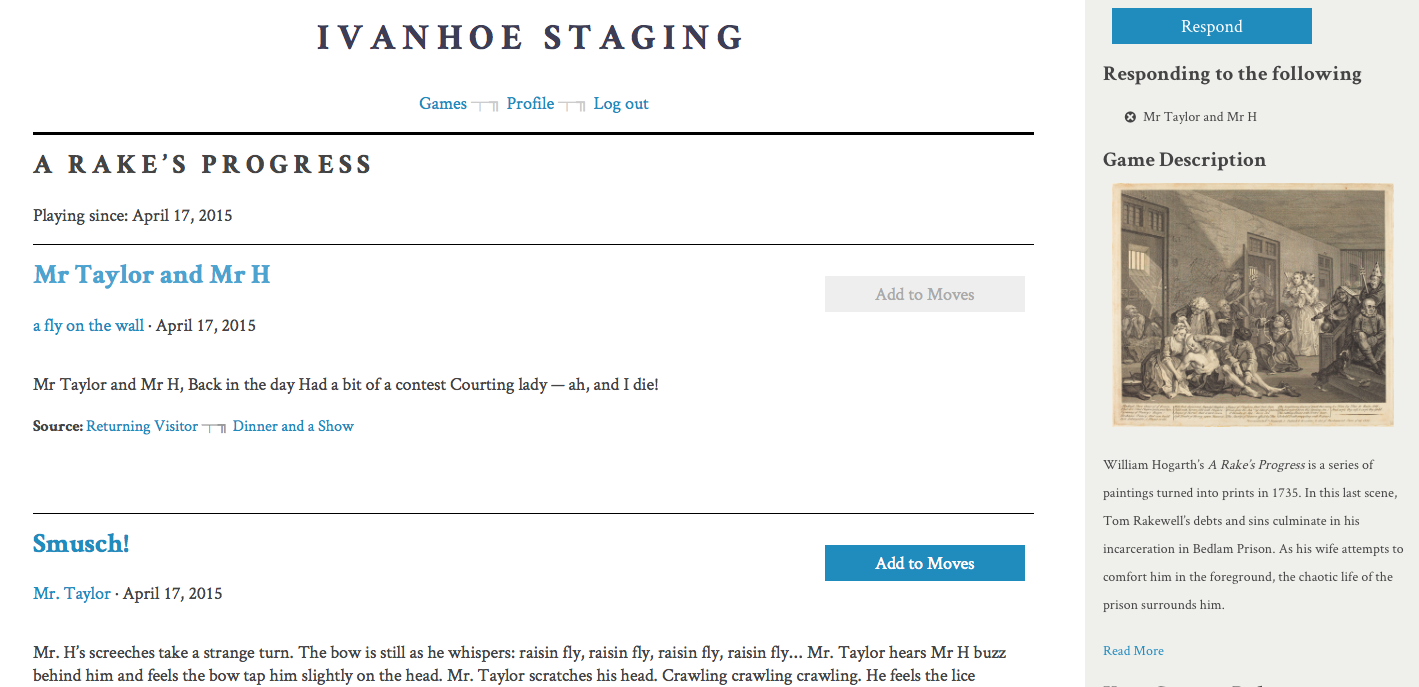Click the Respond button
Image resolution: width=1419 pixels, height=687 pixels.
pyautogui.click(x=1211, y=26)
